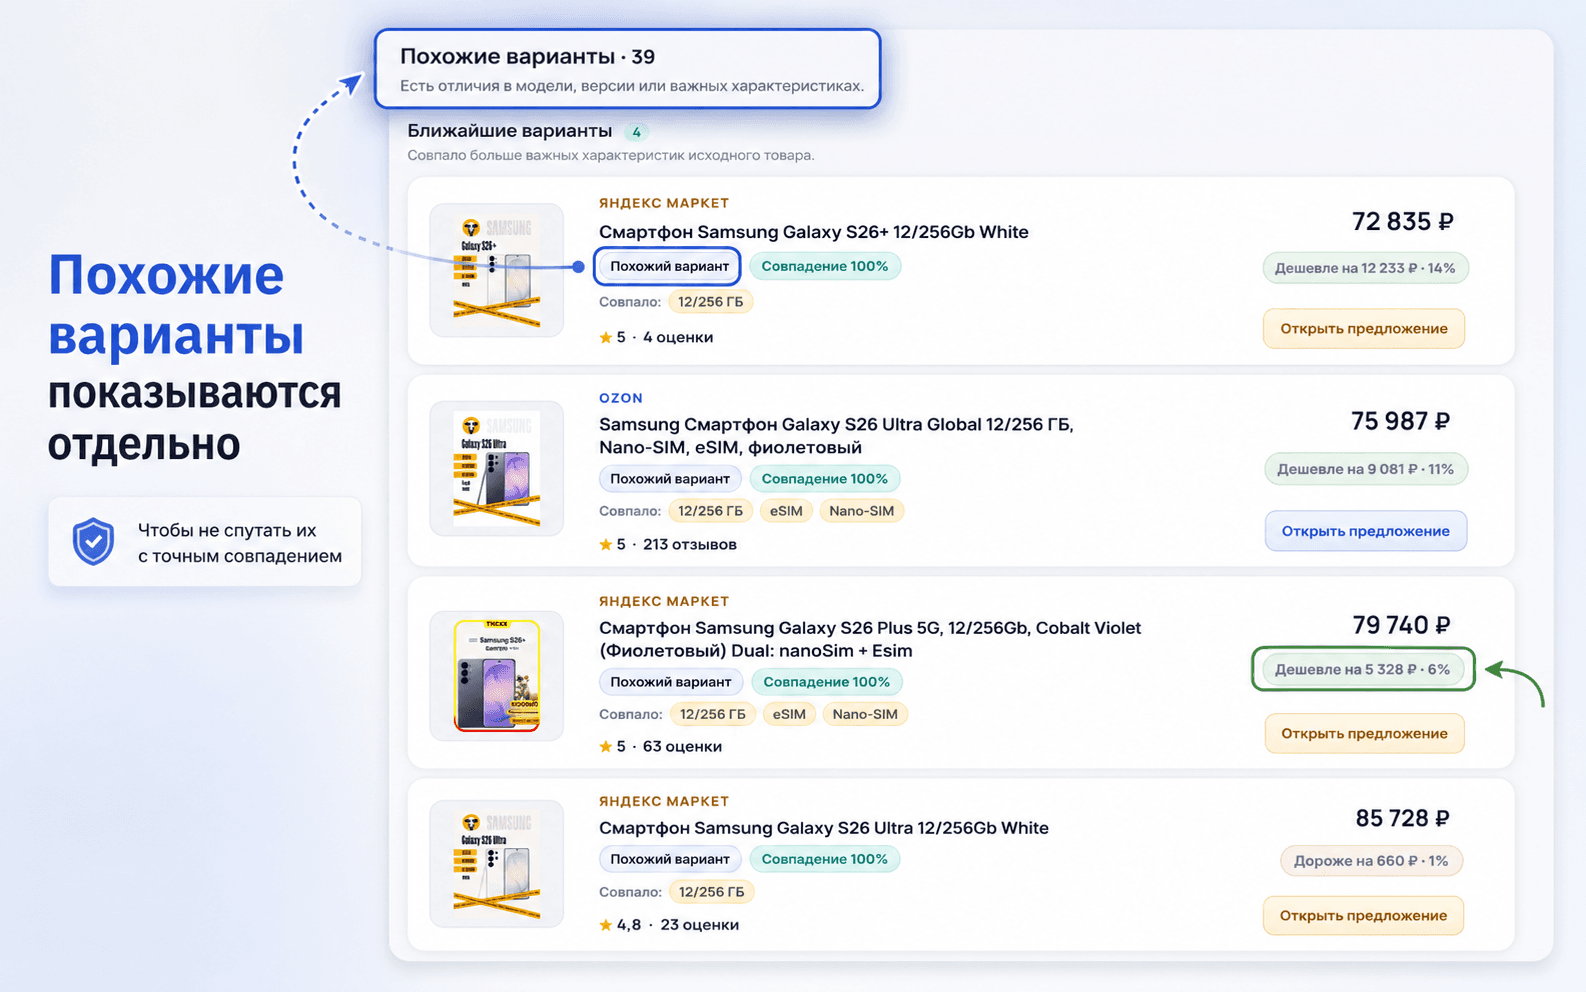Open the Galaxy S26 Ultra White product thumbnail
1586x992 pixels.
pos(496,864)
